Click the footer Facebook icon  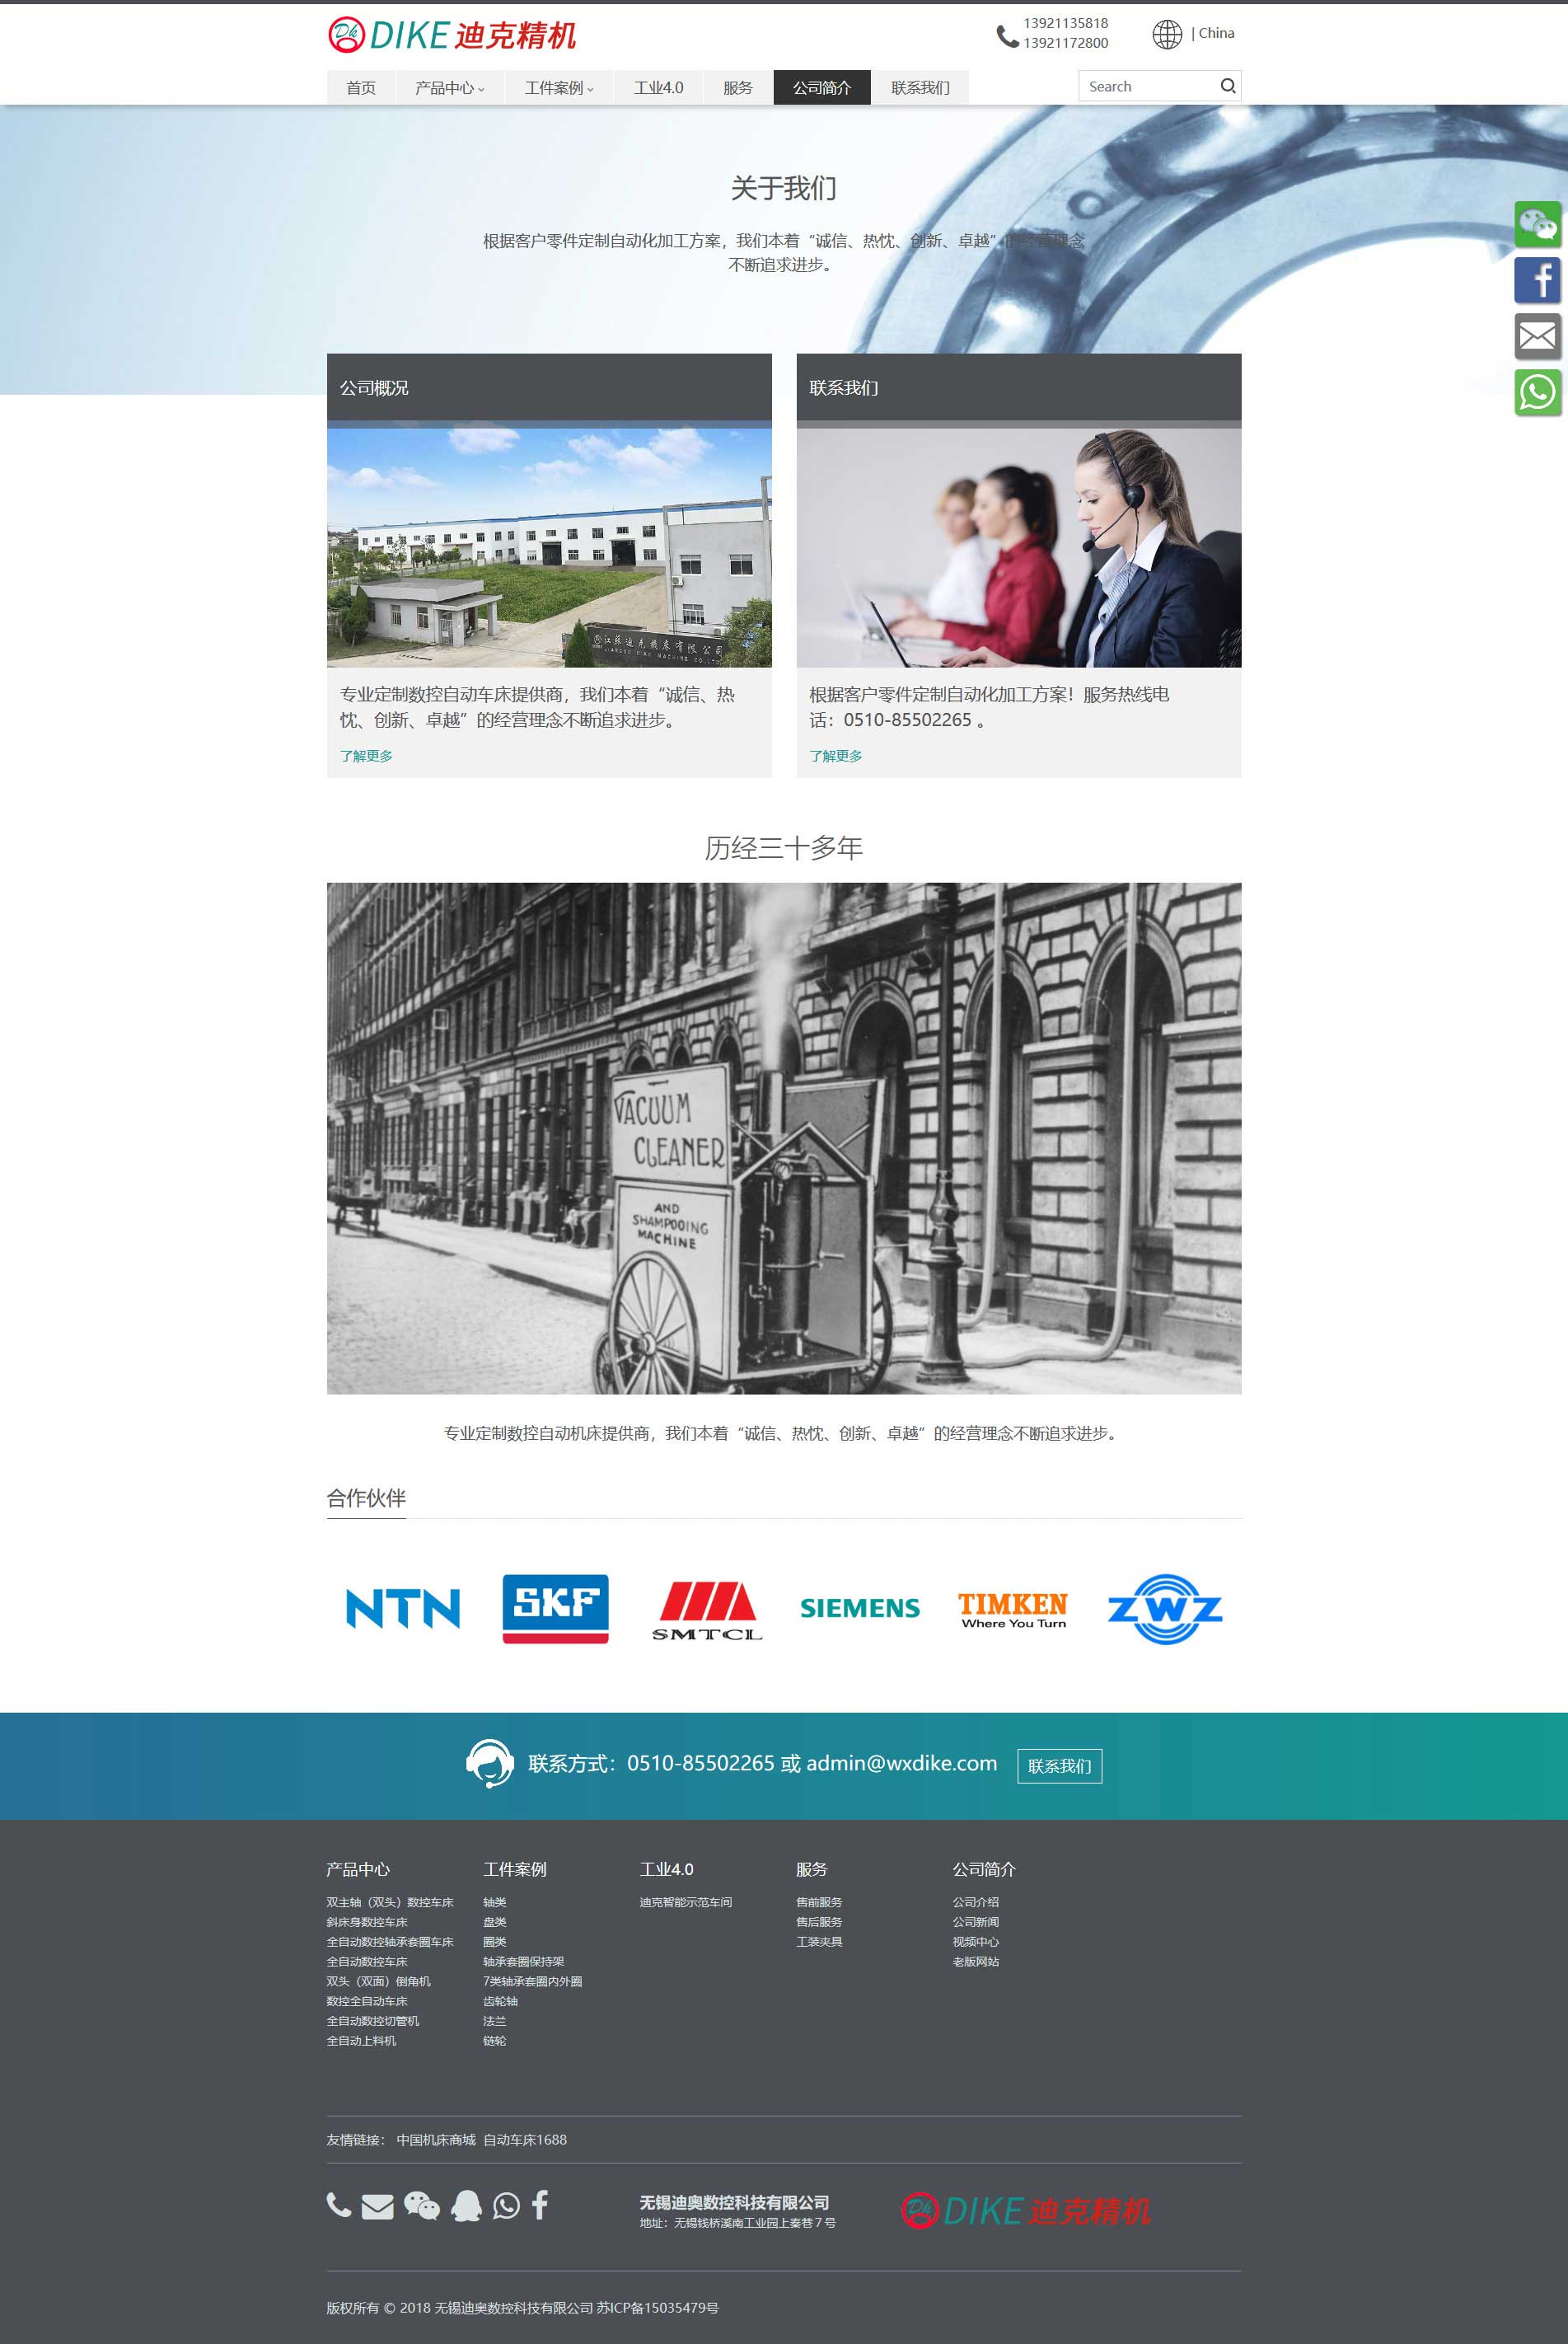pyautogui.click(x=540, y=2205)
